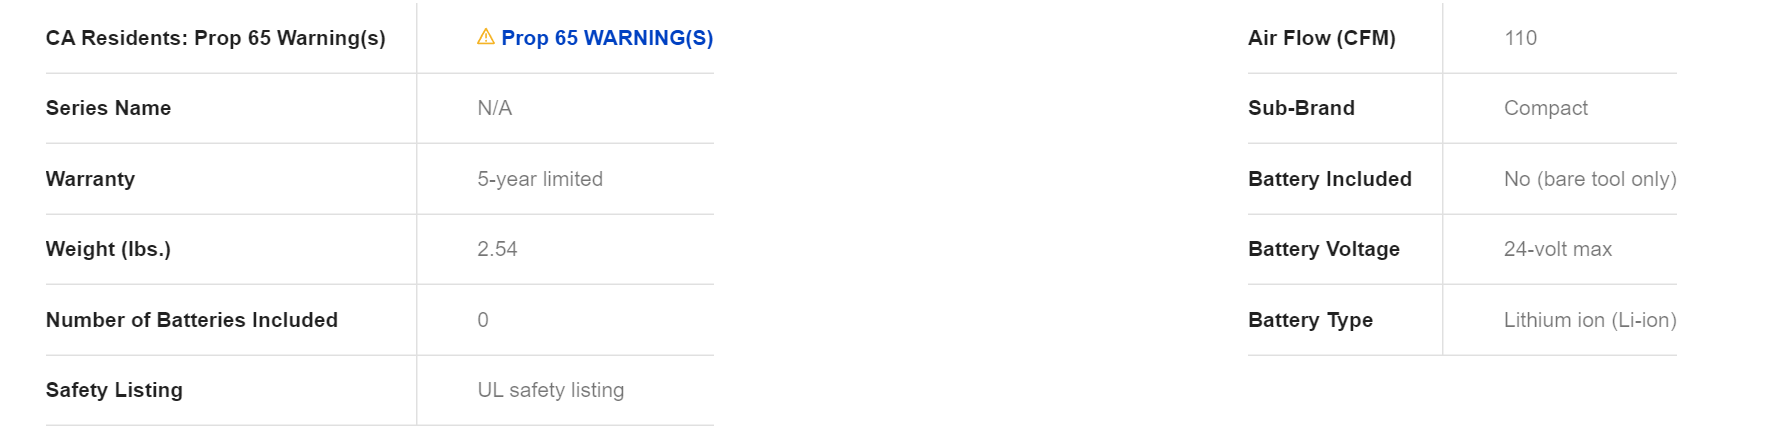
Task: Select the UL safety listing value
Action: [551, 390]
